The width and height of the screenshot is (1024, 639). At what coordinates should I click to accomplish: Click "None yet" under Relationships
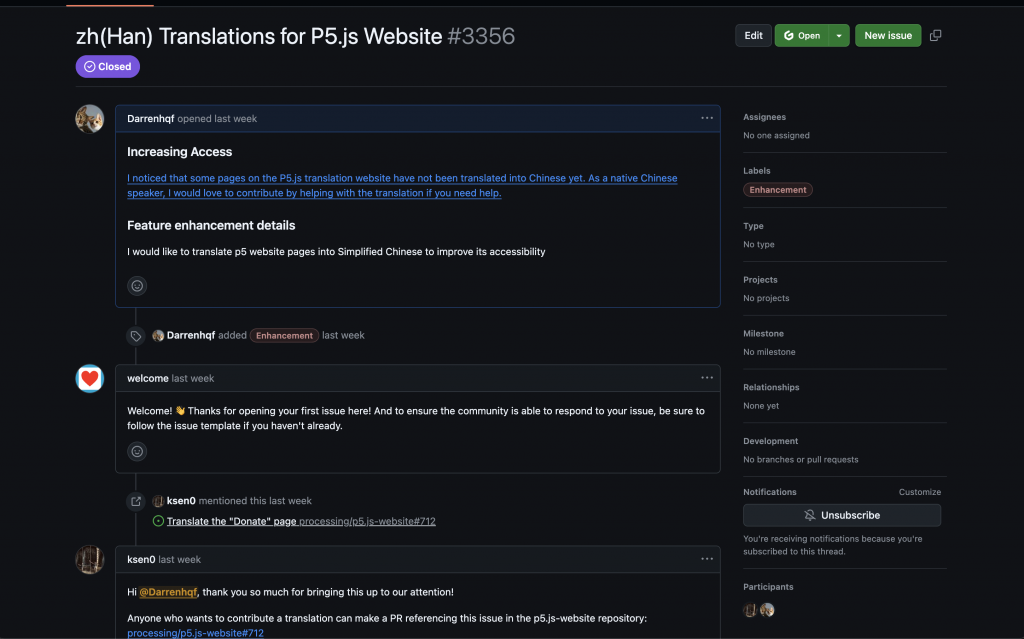[761, 406]
